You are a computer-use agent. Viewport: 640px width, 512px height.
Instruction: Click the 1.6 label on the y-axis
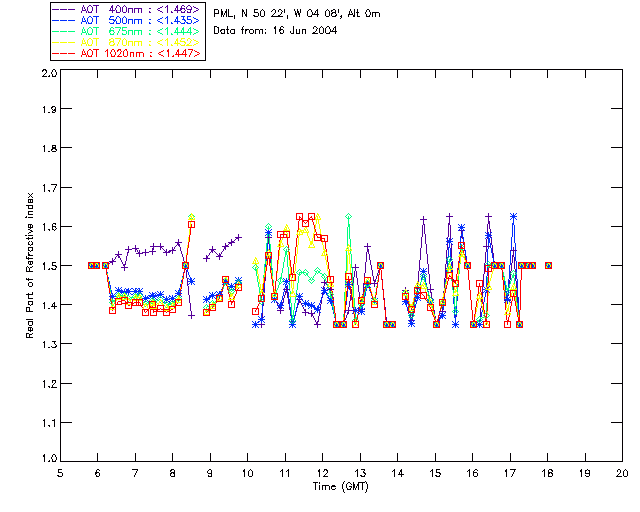click(x=49, y=227)
